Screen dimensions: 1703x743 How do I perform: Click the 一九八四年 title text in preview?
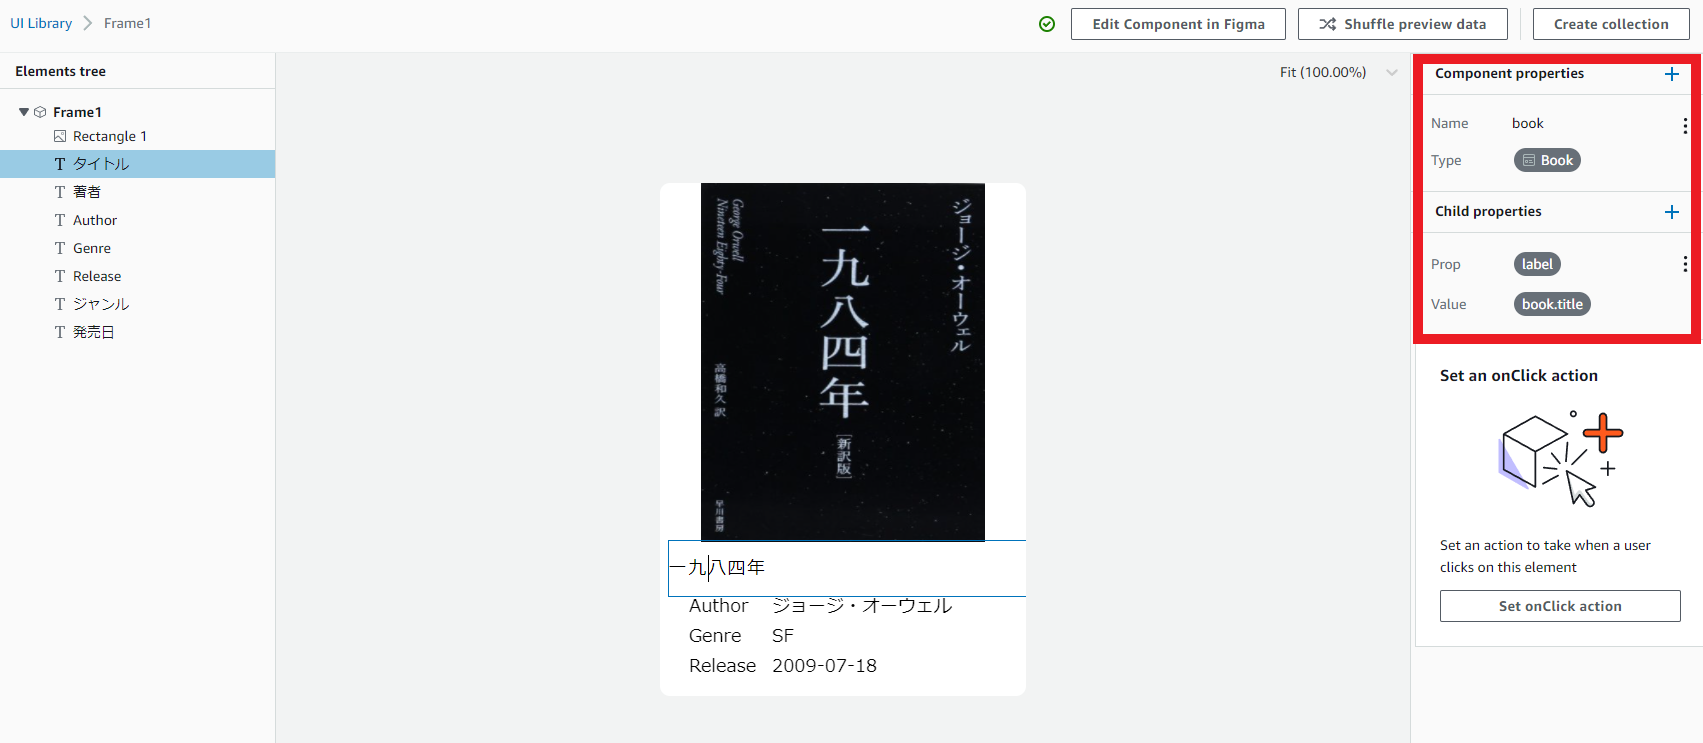click(x=718, y=567)
